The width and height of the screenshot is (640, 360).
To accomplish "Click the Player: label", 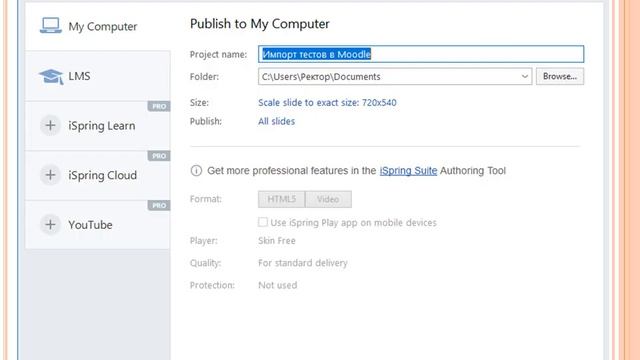I will click(x=204, y=241).
